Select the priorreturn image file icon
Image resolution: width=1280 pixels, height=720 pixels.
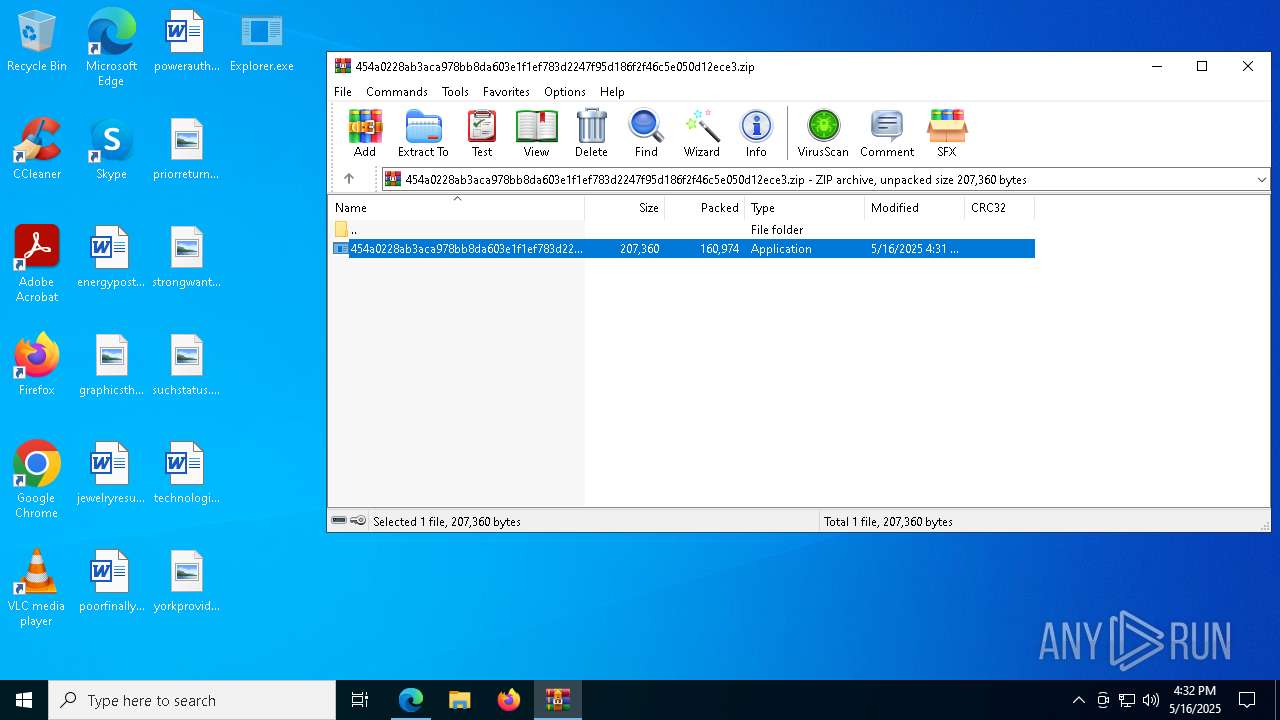[x=186, y=149]
